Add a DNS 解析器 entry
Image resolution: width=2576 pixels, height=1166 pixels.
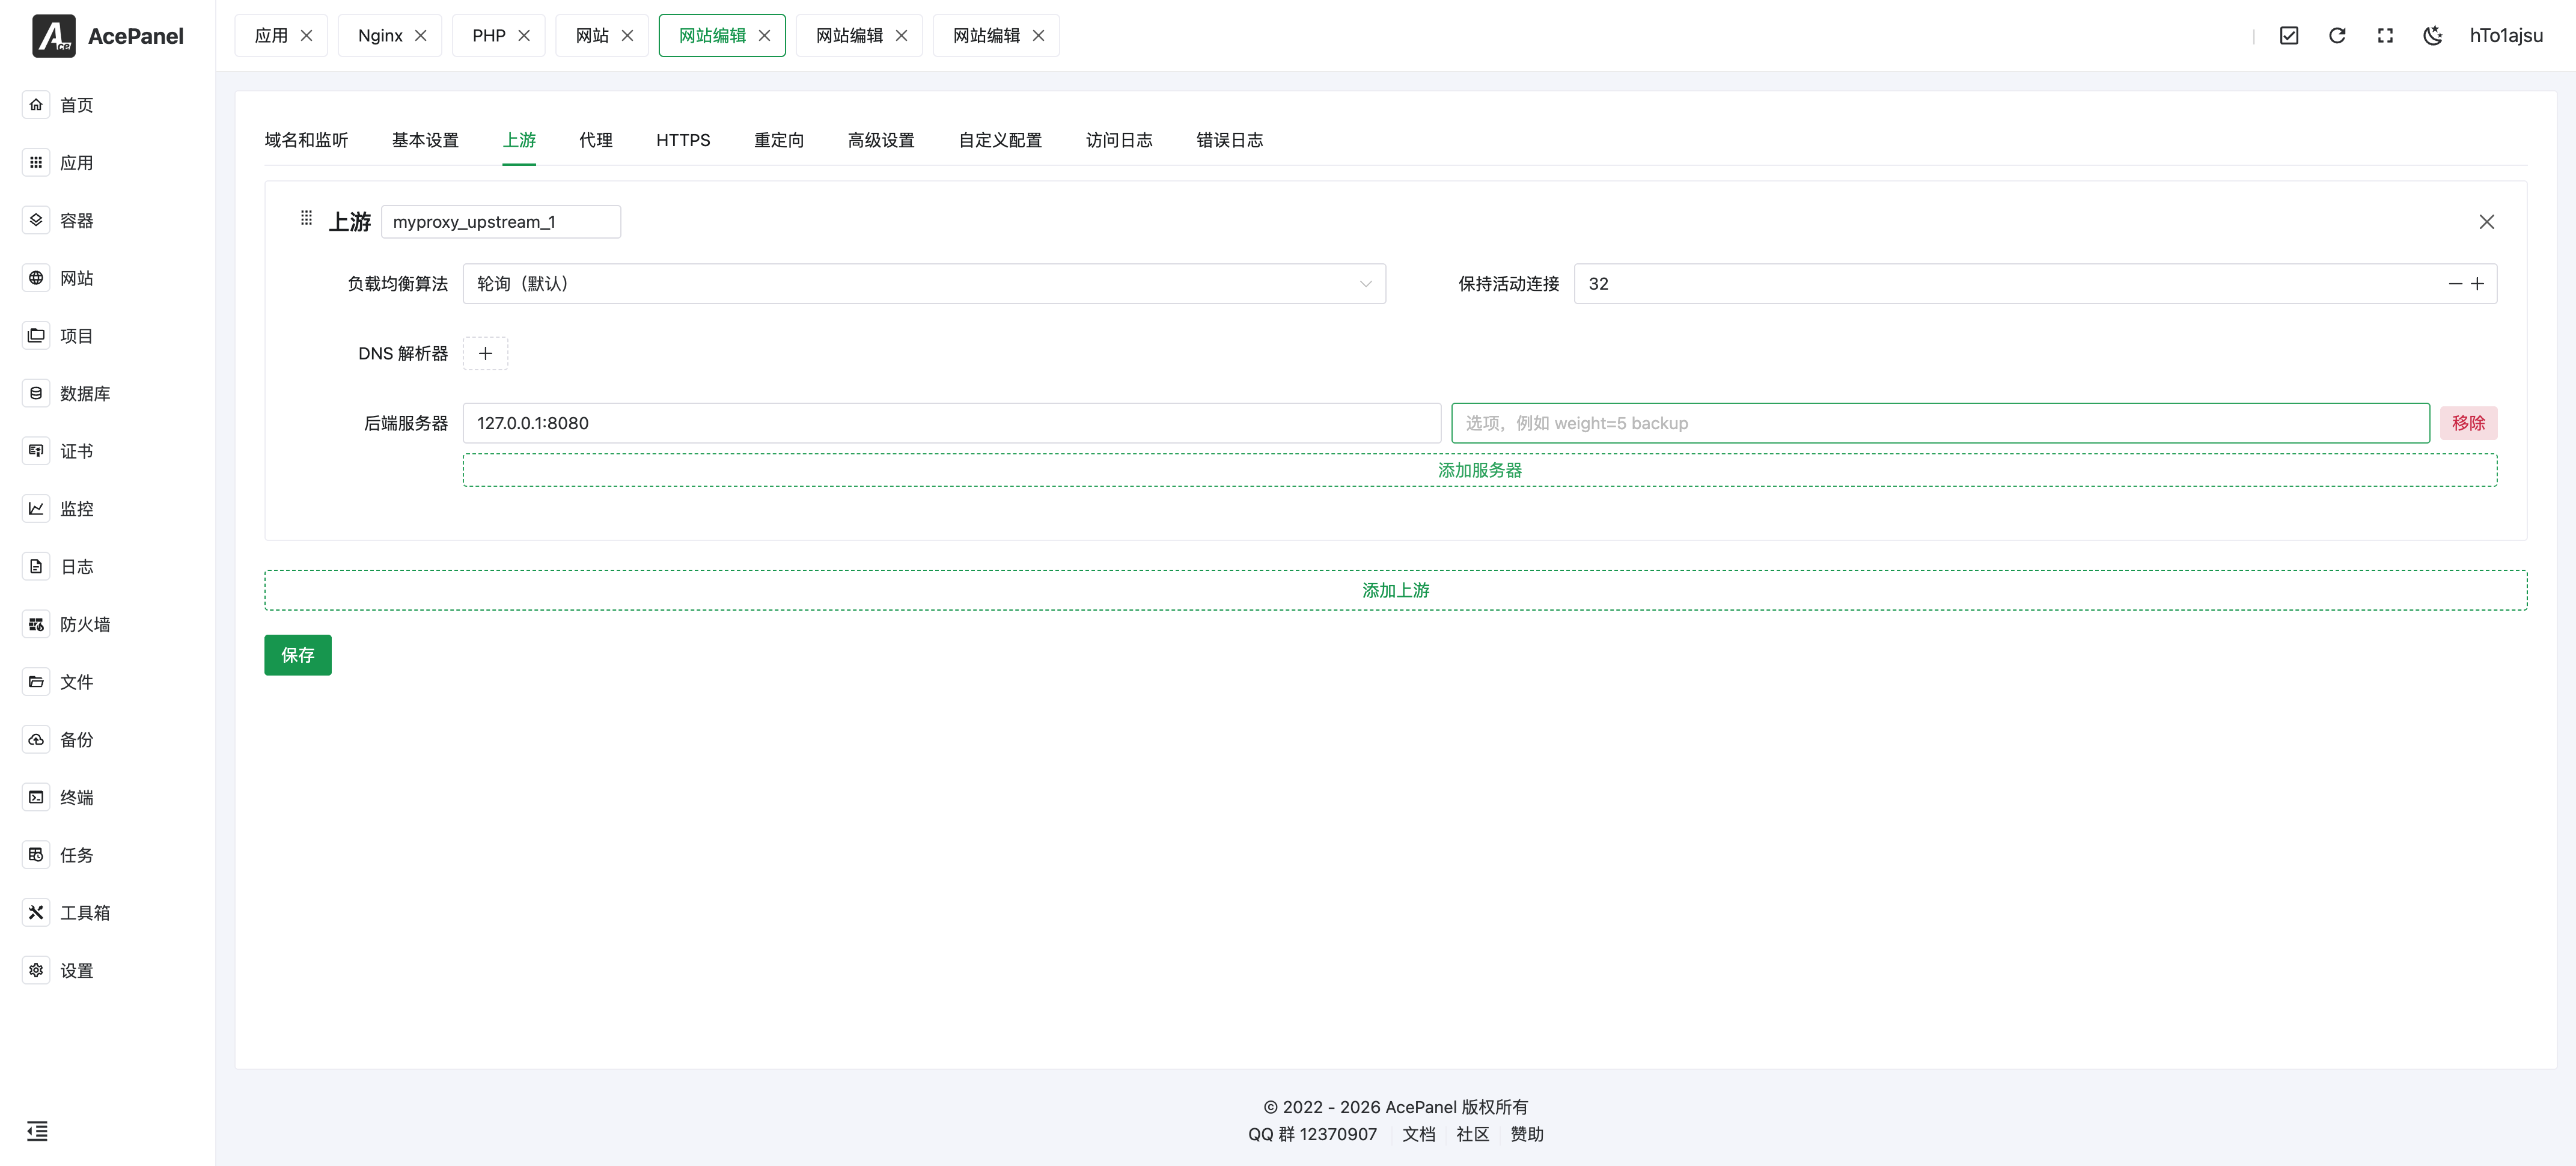485,353
